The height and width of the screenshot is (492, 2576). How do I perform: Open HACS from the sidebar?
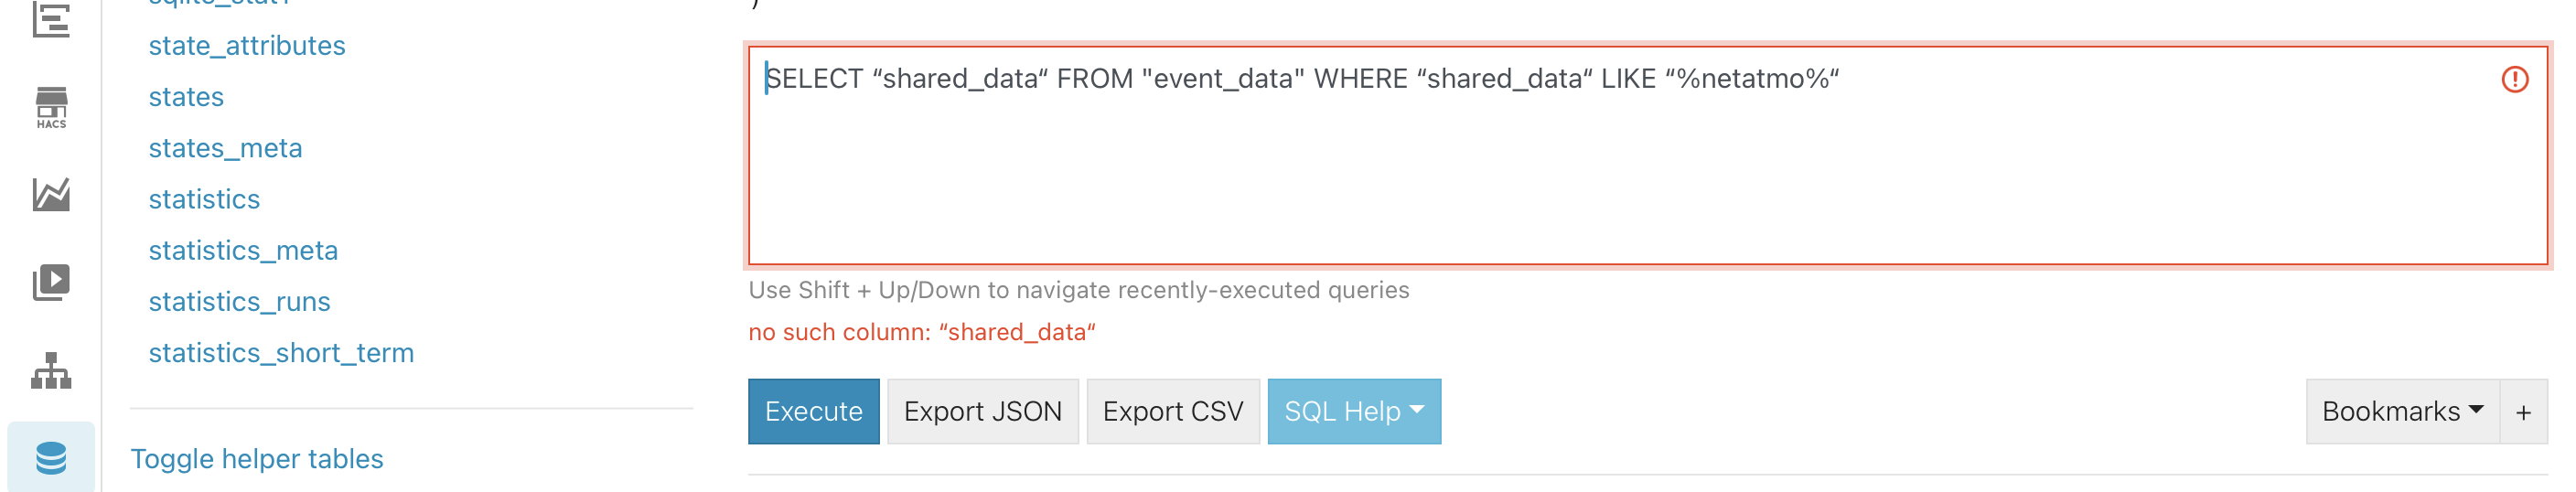click(51, 107)
